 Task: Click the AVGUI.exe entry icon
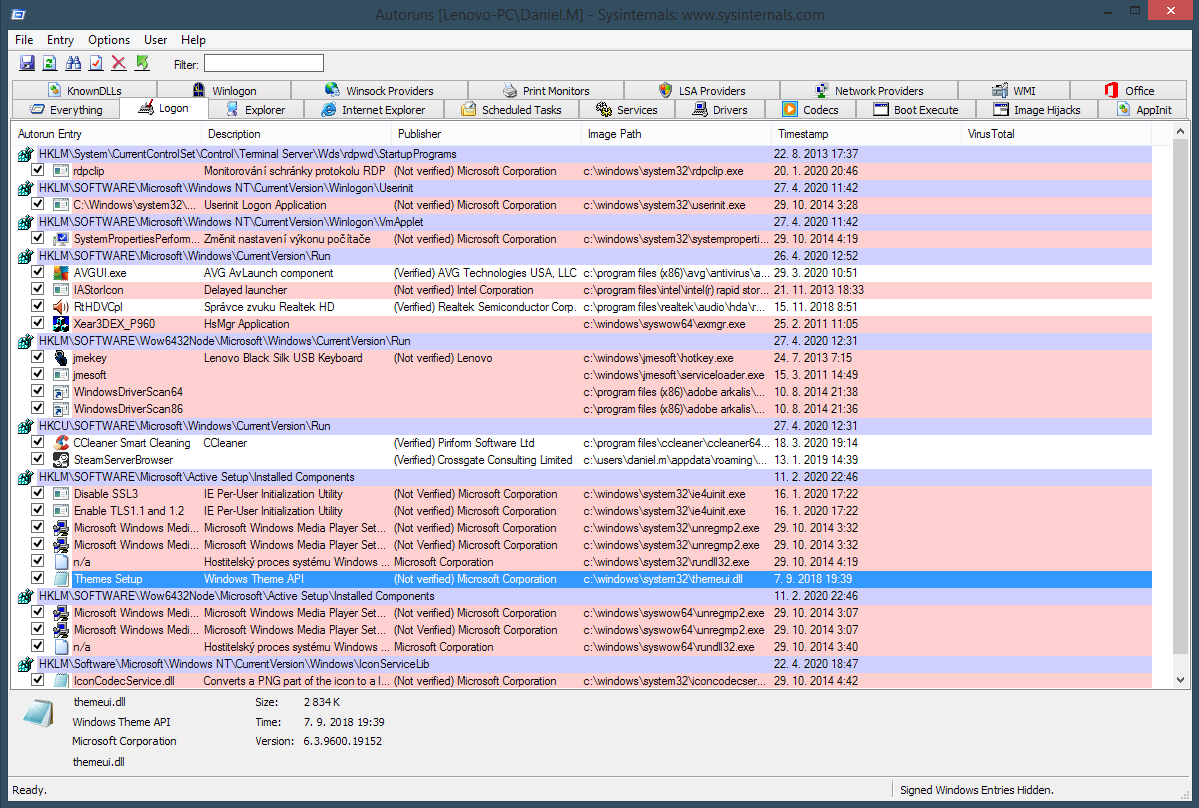pos(61,273)
